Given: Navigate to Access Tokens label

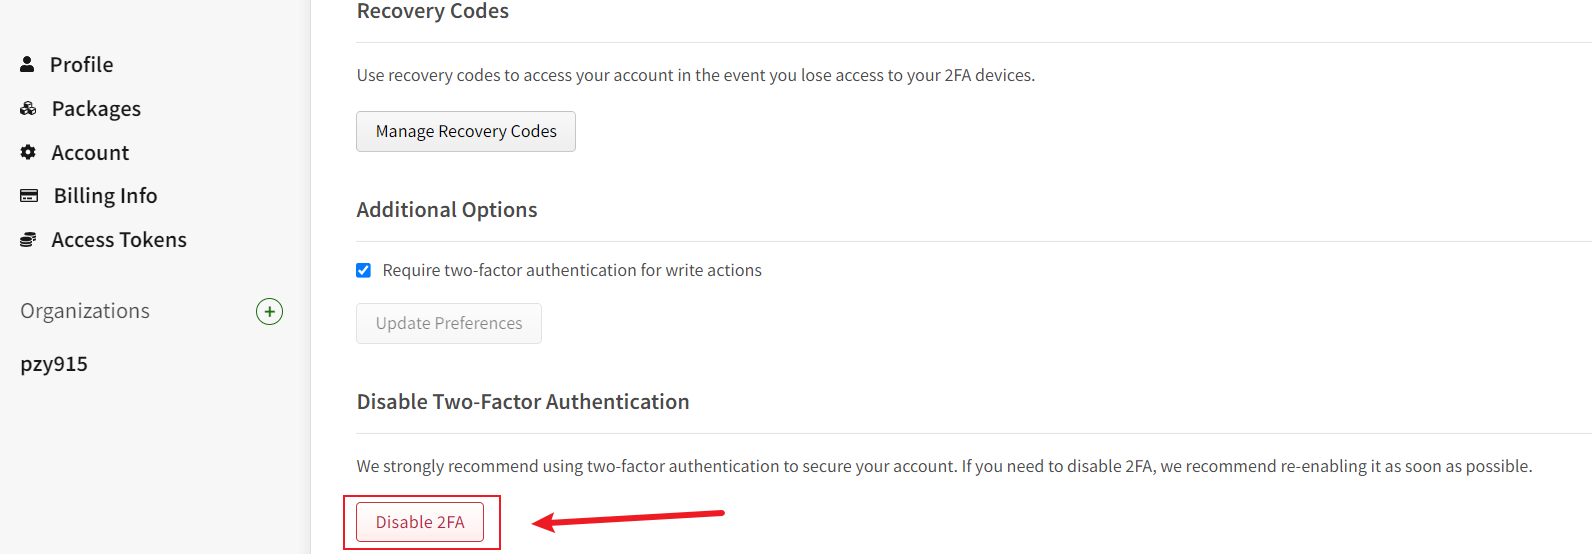Looking at the screenshot, I should point(119,240).
